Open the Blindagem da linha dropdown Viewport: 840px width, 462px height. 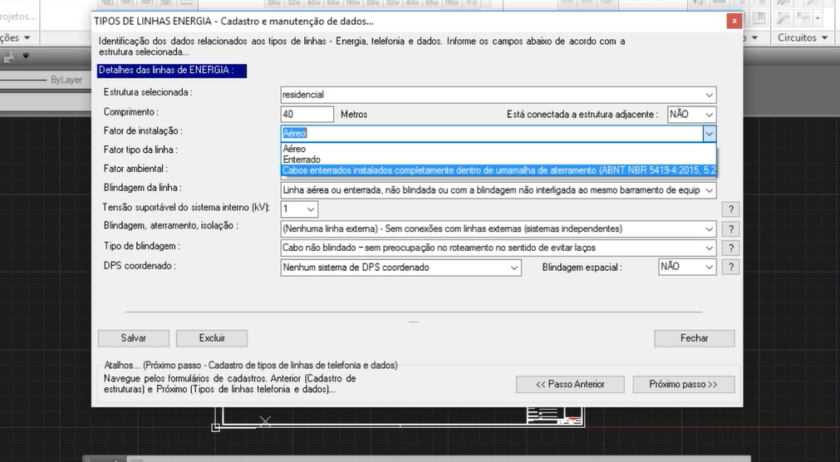tap(709, 190)
